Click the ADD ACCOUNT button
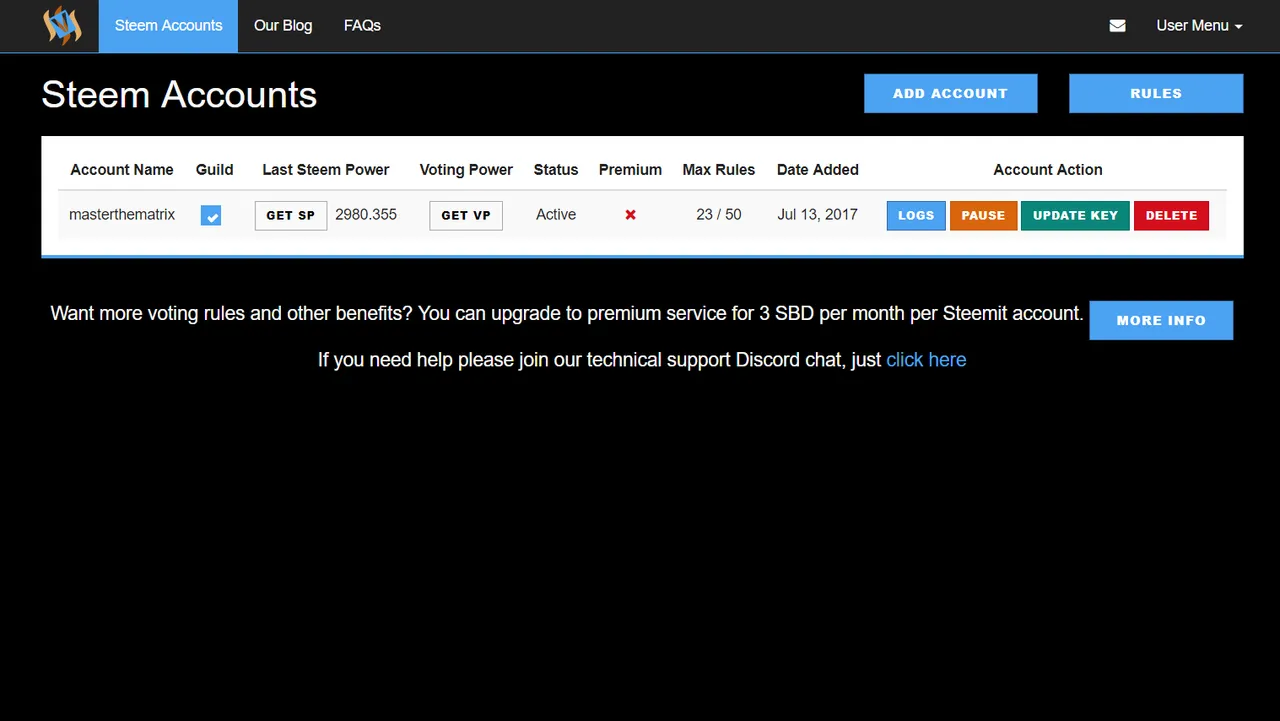 click(x=950, y=93)
